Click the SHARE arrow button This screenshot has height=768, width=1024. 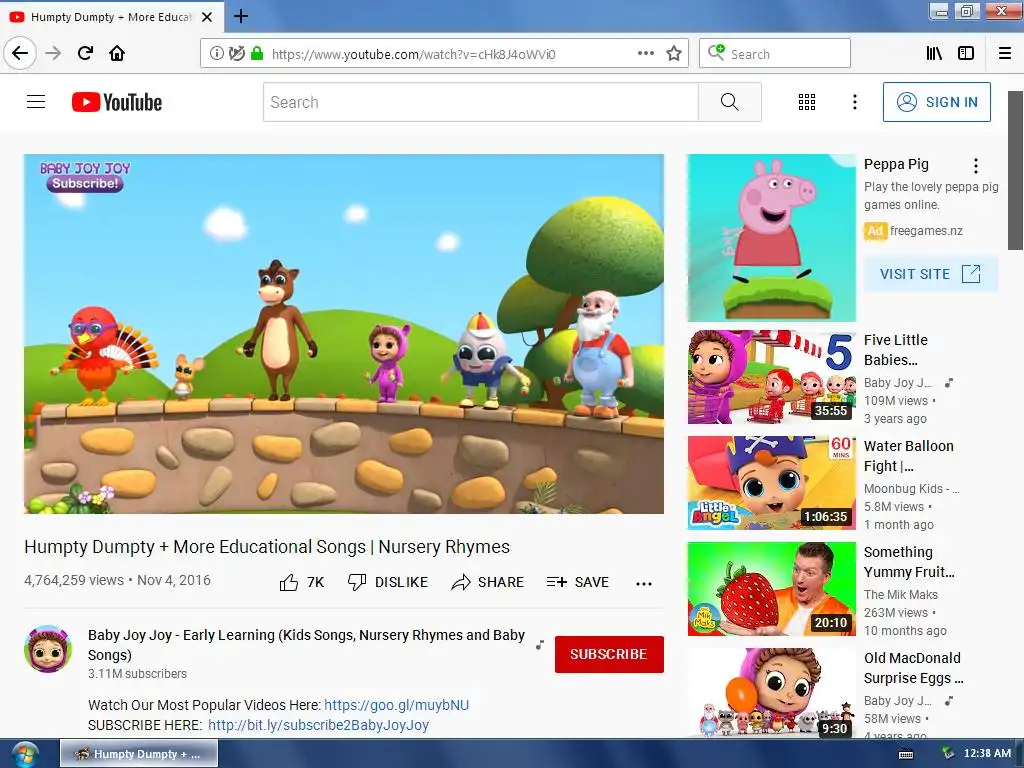coord(487,582)
